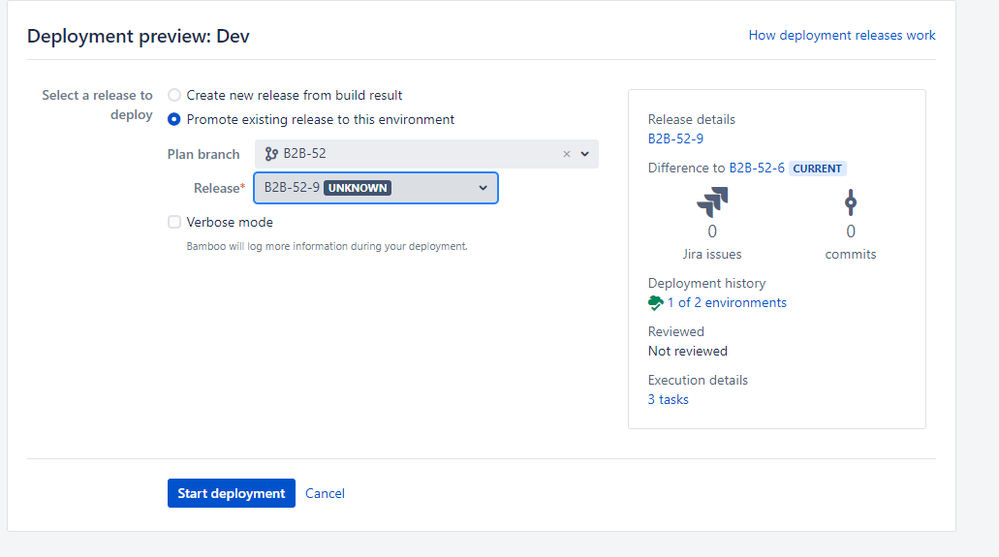Screen dimensions: 999x557
Task: Click the Release details heading
Action: pyautogui.click(x=691, y=119)
